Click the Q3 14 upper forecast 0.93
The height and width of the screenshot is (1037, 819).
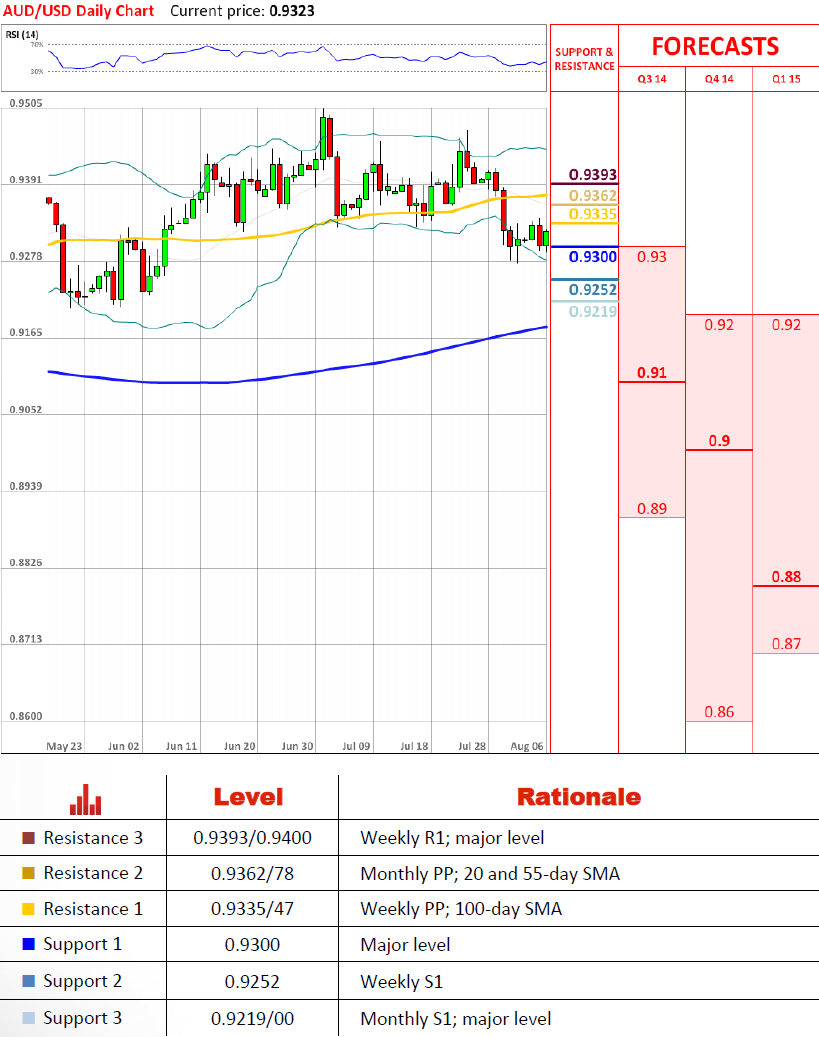click(652, 257)
